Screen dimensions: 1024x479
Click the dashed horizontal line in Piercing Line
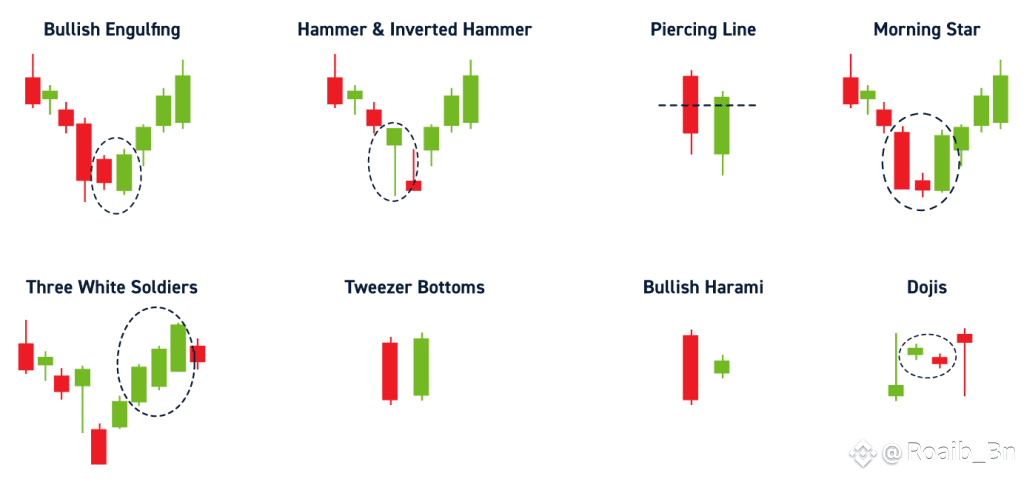[707, 105]
